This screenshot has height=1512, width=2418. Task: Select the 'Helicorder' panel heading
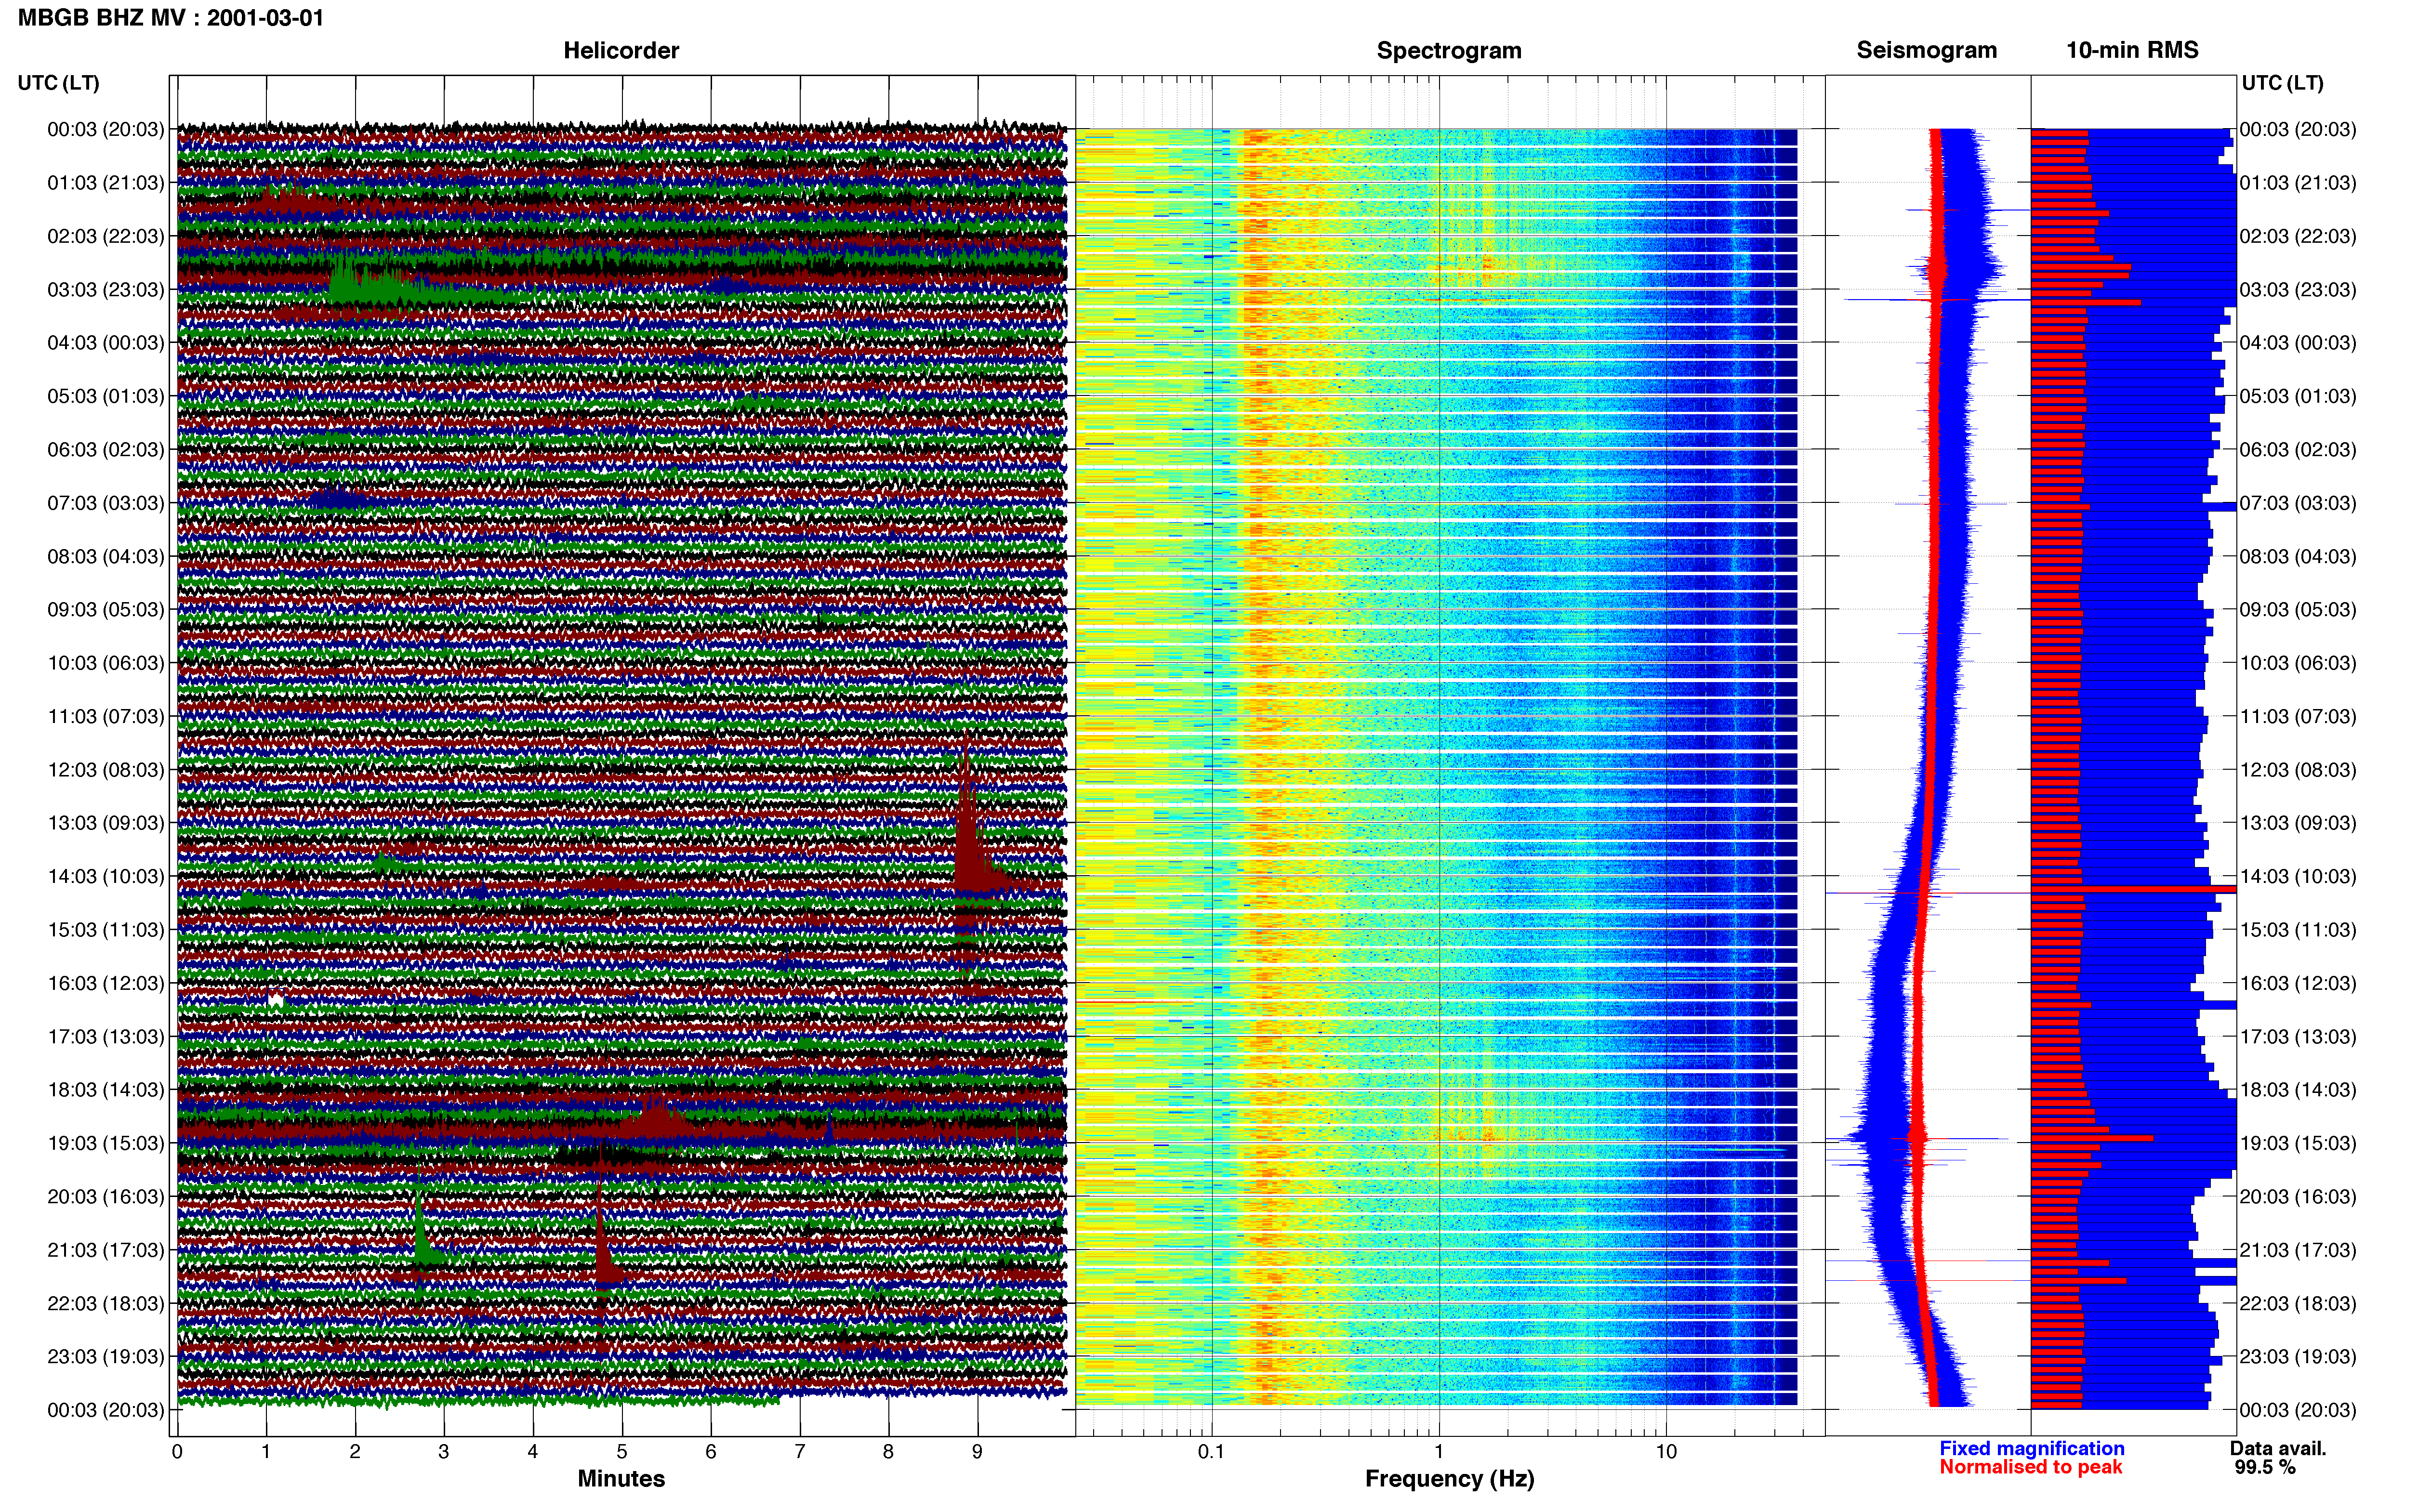click(x=621, y=50)
